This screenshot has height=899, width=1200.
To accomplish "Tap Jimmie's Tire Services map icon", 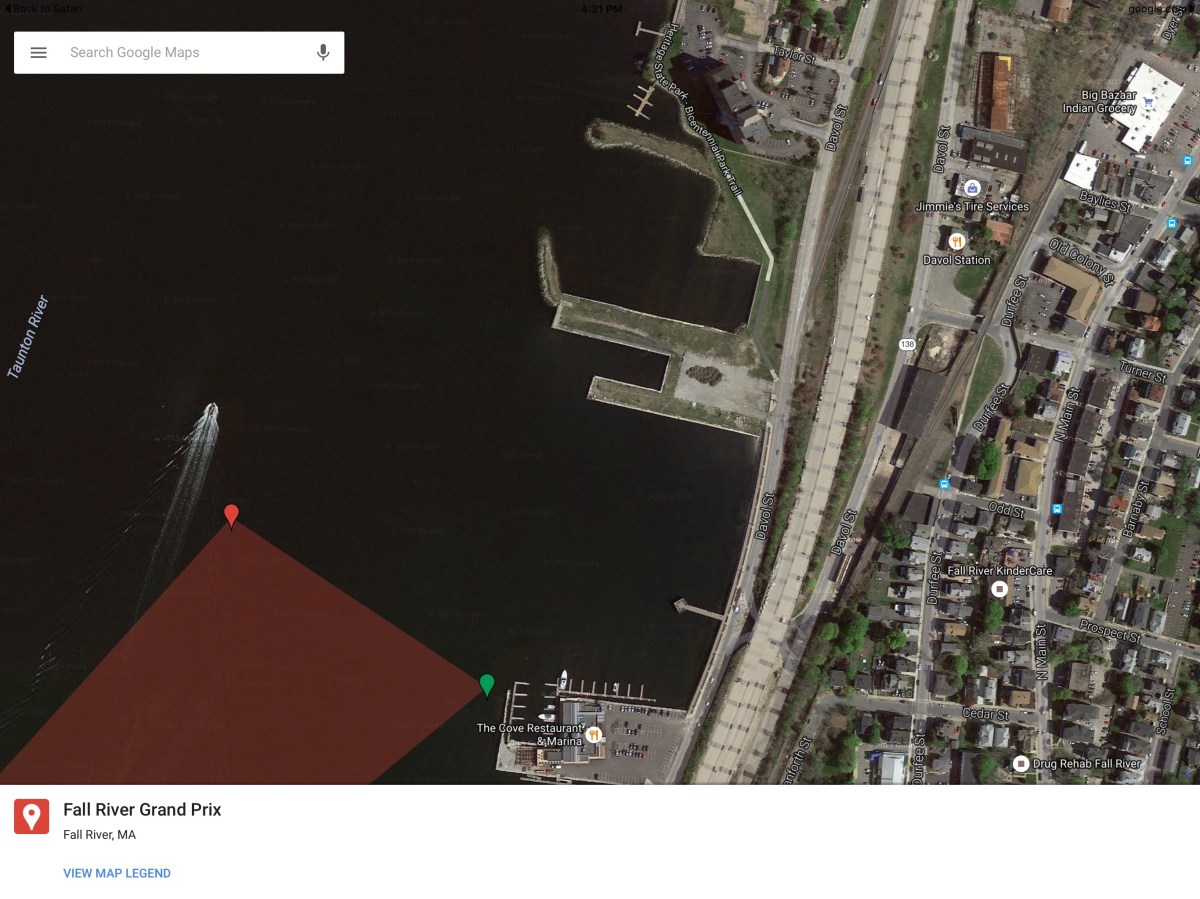I will [971, 187].
